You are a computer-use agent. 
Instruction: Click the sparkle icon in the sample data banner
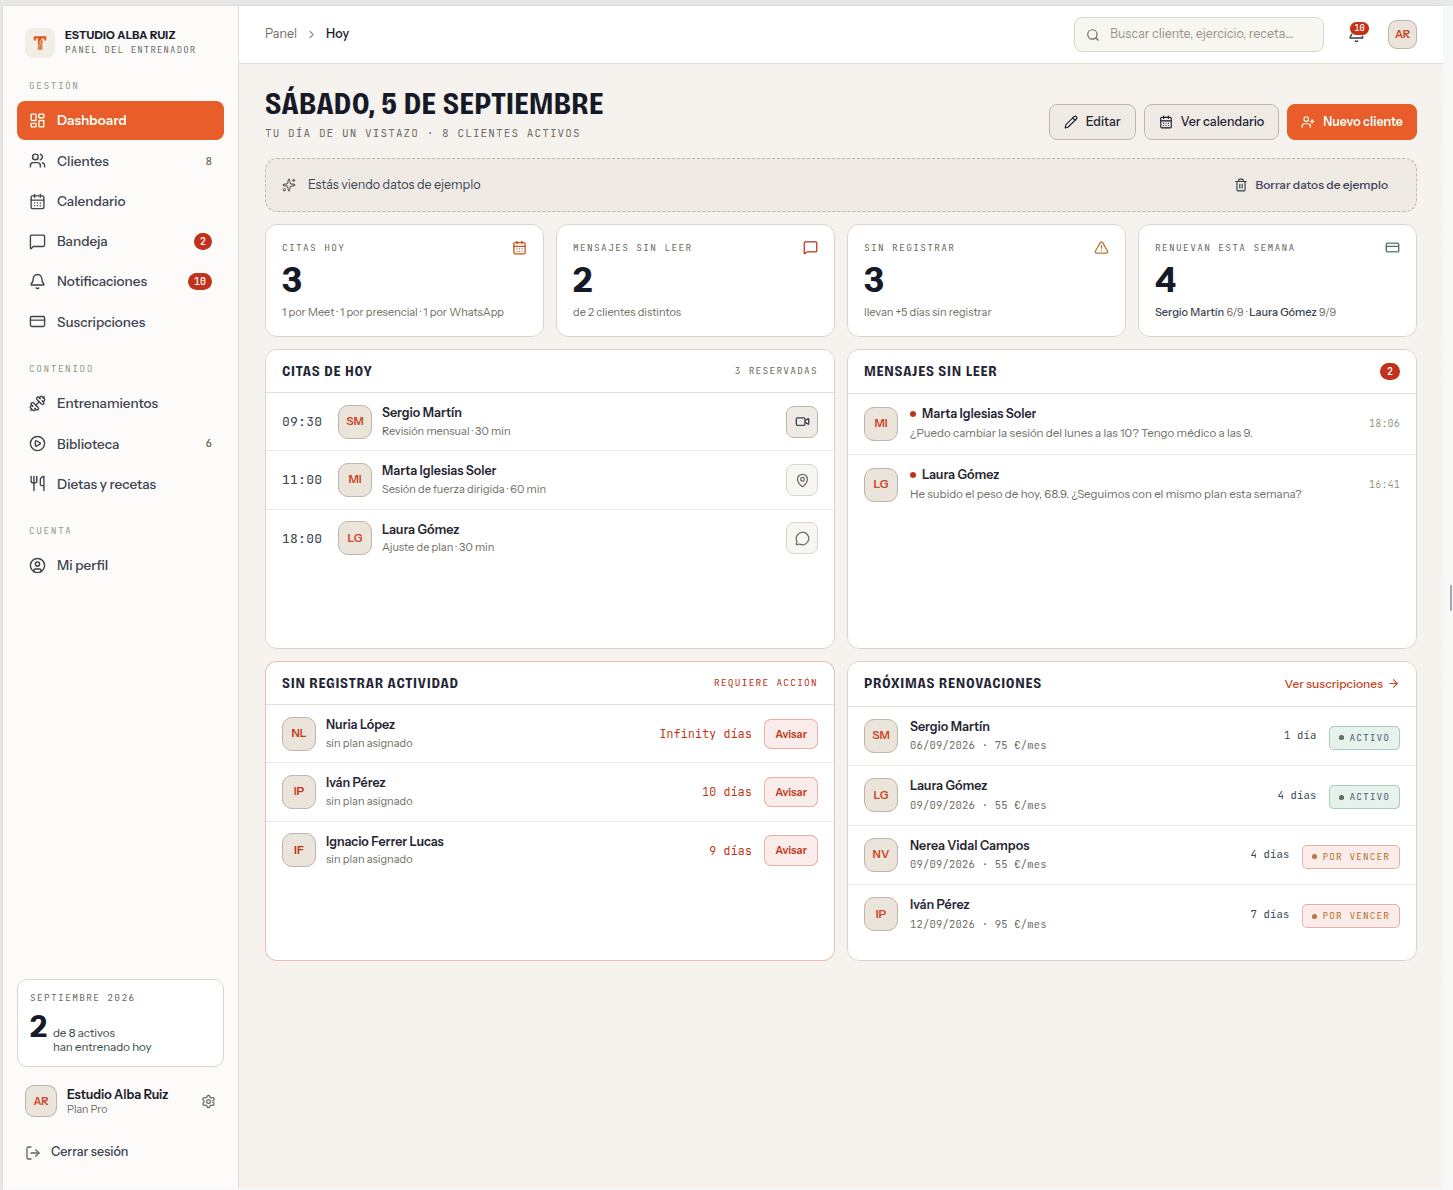(x=289, y=185)
